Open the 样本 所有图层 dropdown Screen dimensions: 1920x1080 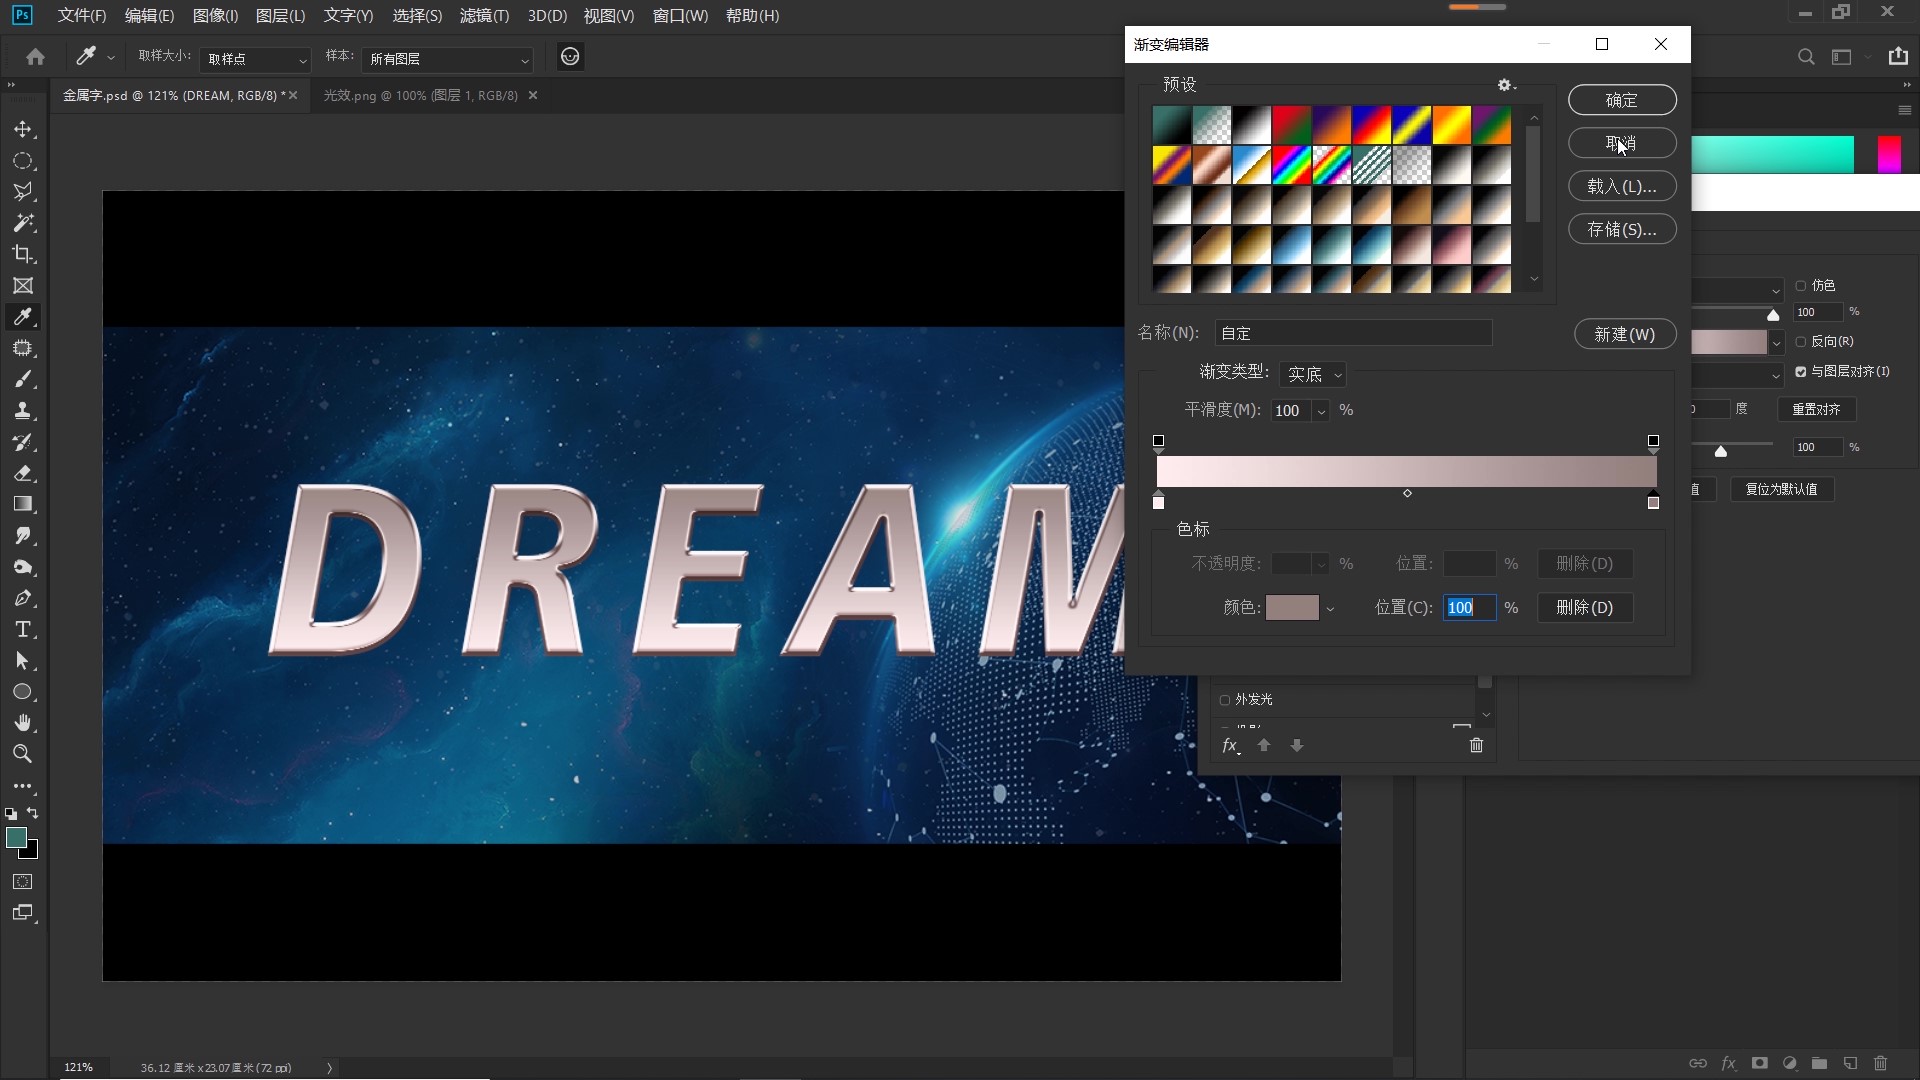pos(447,59)
